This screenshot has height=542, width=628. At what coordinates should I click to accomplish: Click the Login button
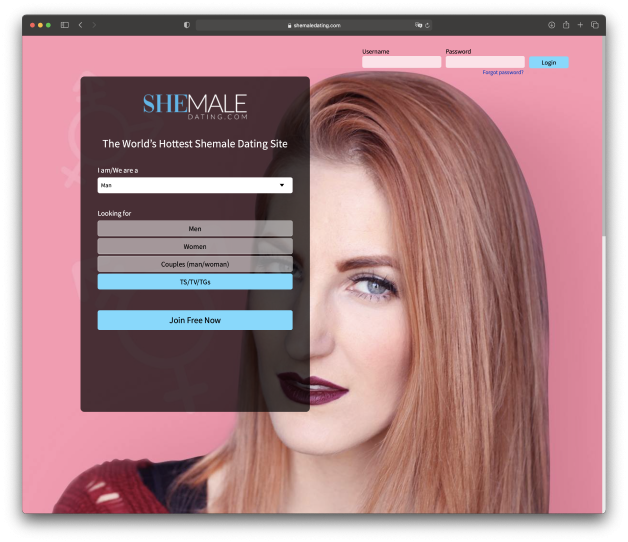click(x=549, y=62)
